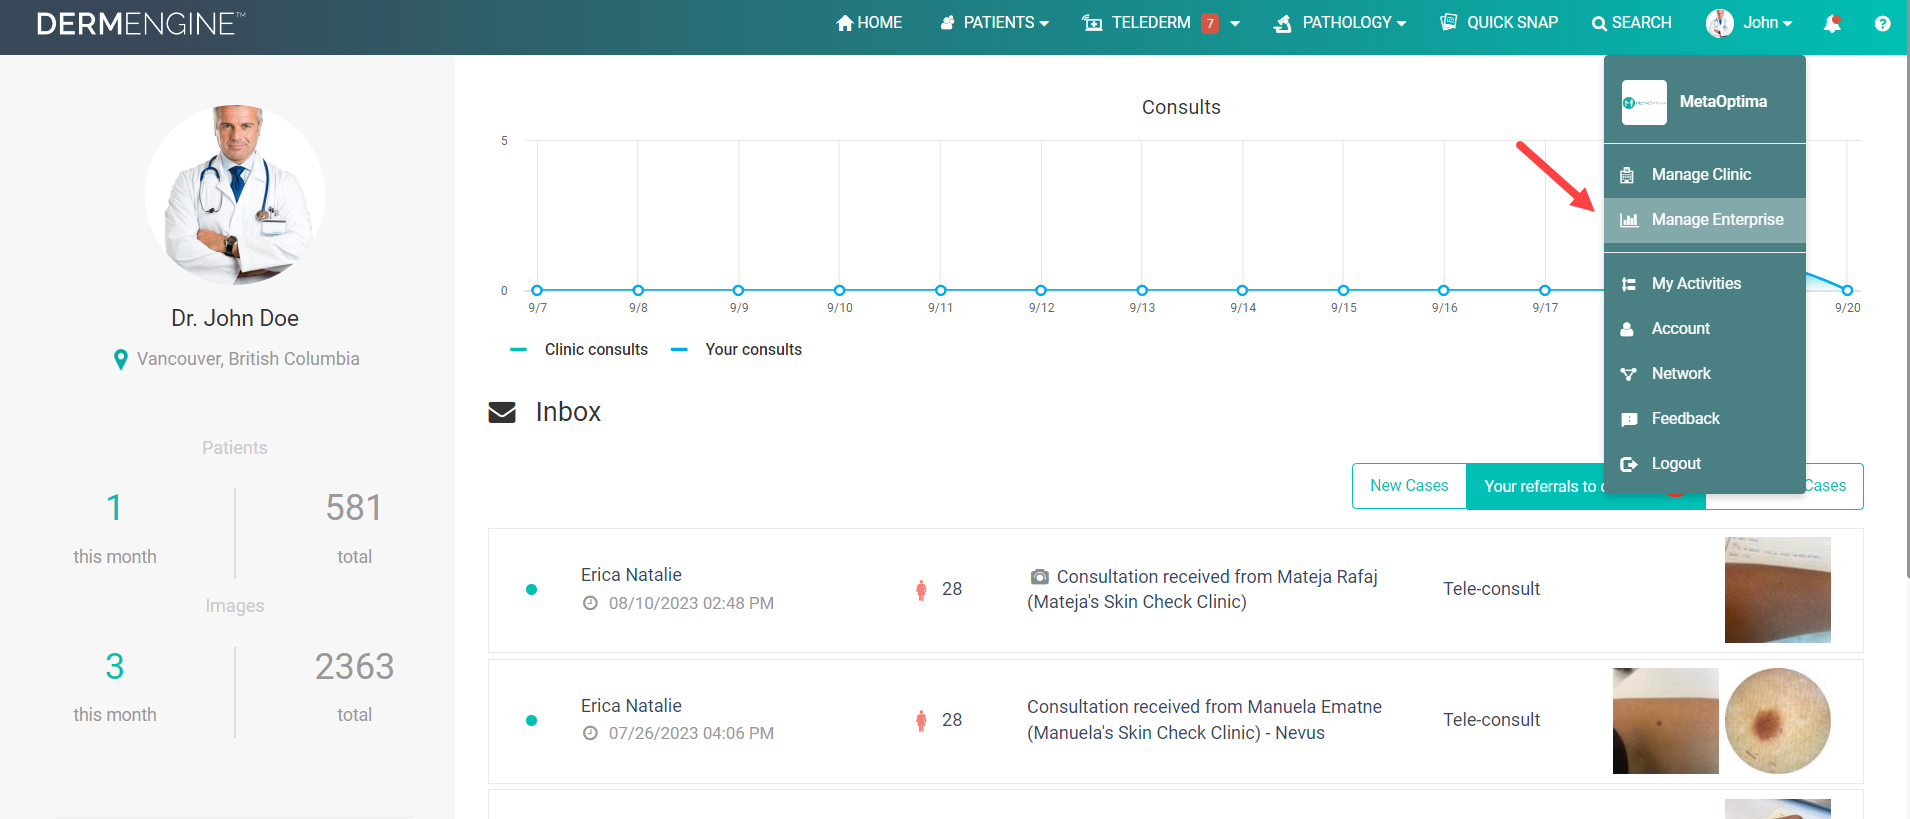Viewport: 1910px width, 819px height.
Task: Click the female patient icon in Manuela case
Action: 921,720
